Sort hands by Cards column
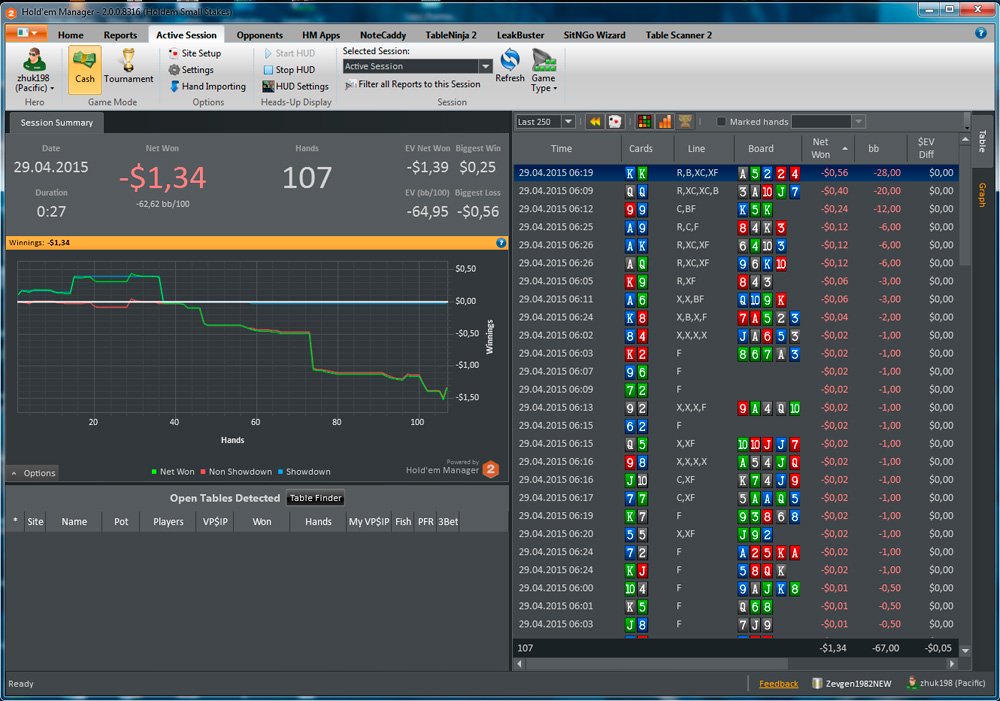Screen dimensions: 1000x701 647,149
